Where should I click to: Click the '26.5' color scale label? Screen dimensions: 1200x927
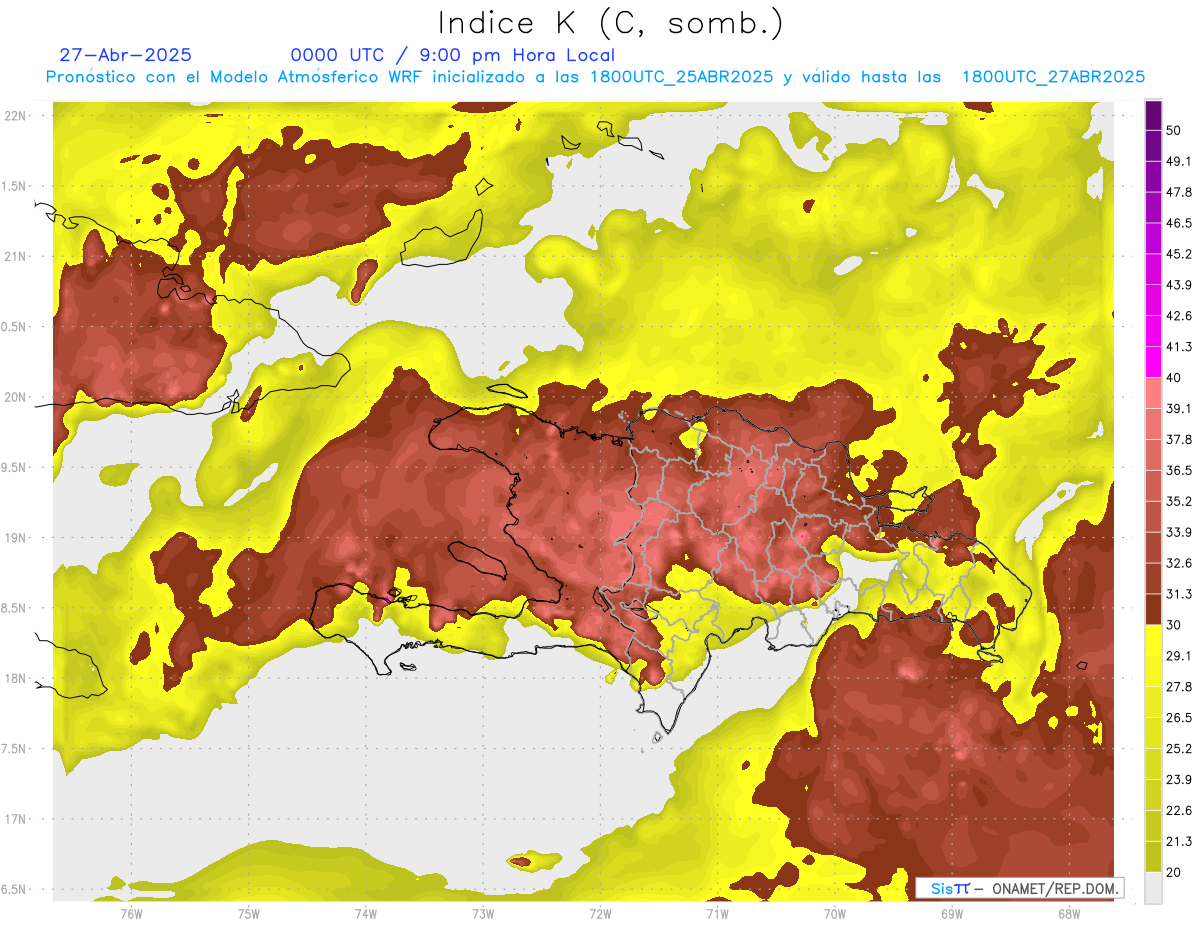[1180, 718]
